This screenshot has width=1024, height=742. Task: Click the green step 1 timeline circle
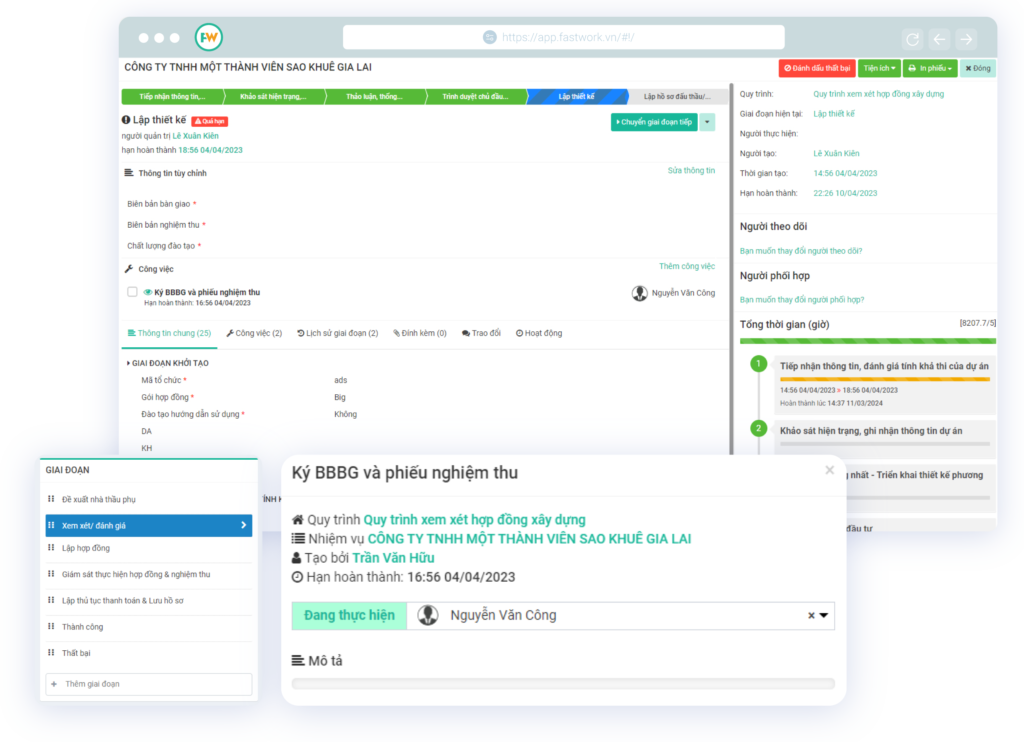coord(759,364)
